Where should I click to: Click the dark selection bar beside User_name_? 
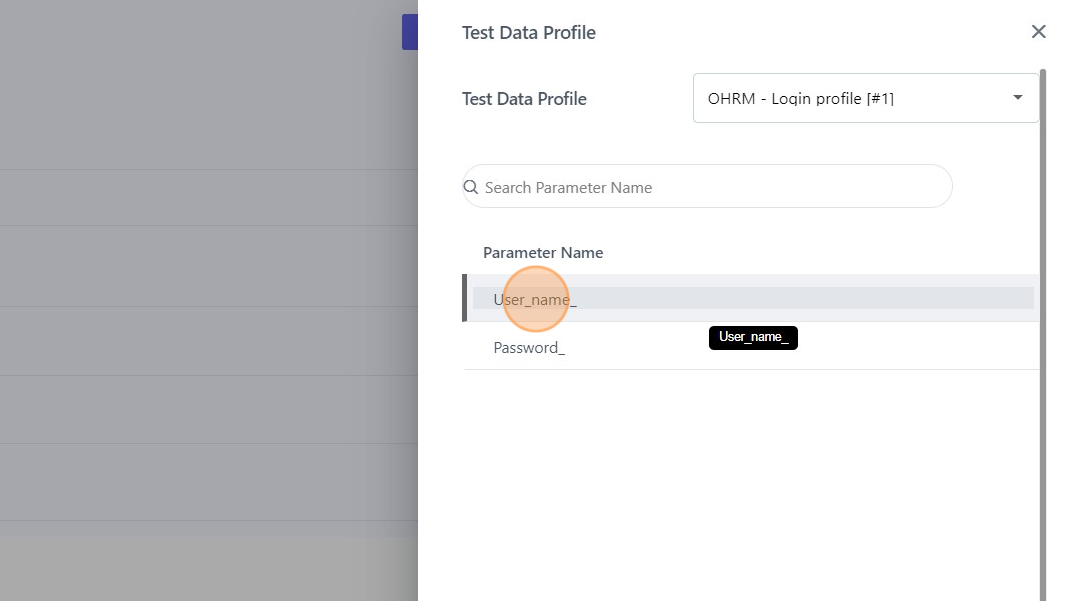[x=465, y=298]
